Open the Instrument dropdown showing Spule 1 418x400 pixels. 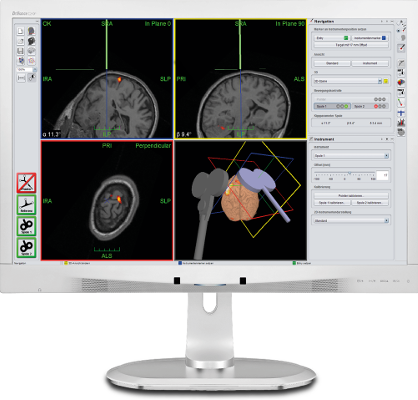351,155
